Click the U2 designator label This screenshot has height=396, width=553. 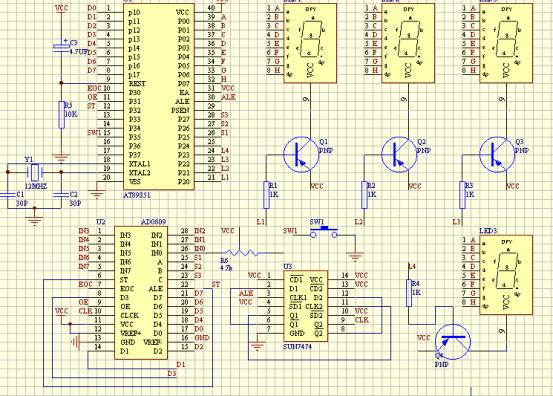(101, 222)
